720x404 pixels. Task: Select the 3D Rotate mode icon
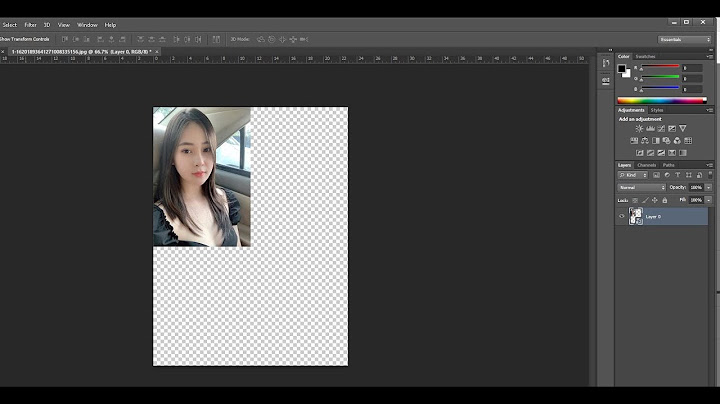(x=261, y=39)
